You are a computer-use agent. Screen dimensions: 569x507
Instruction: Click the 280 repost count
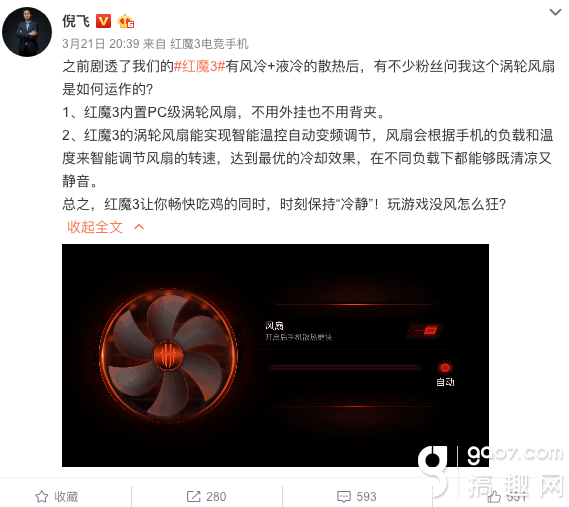click(216, 496)
